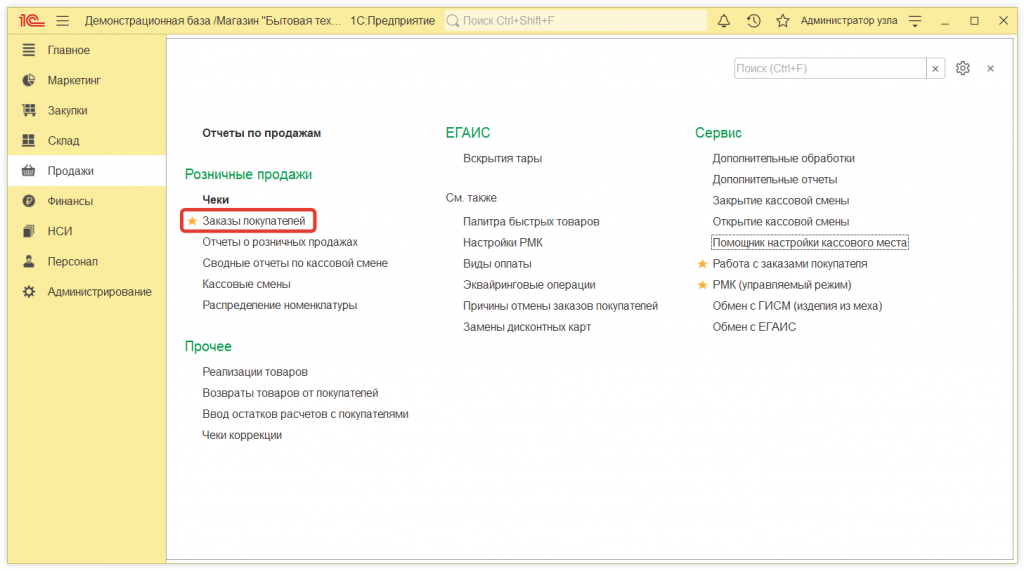Image resolution: width=1024 pixels, height=571 pixels.
Task: Go to Администрирование section
Action: pyautogui.click(x=99, y=292)
